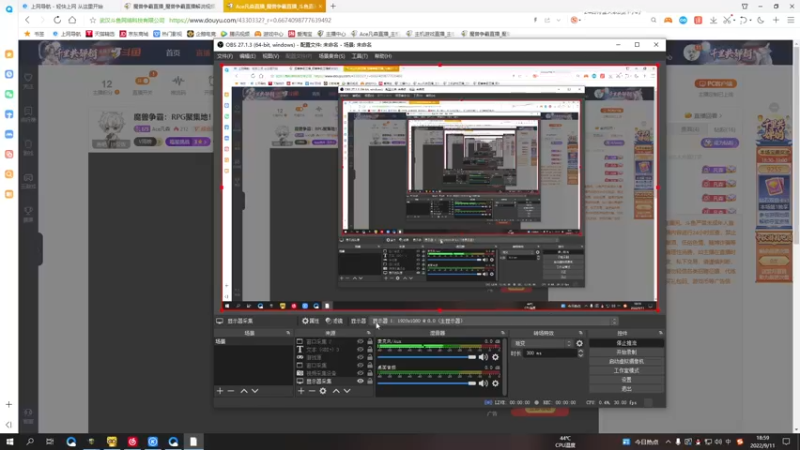
Task: Open Windows taskbar search
Action: (x=30, y=442)
